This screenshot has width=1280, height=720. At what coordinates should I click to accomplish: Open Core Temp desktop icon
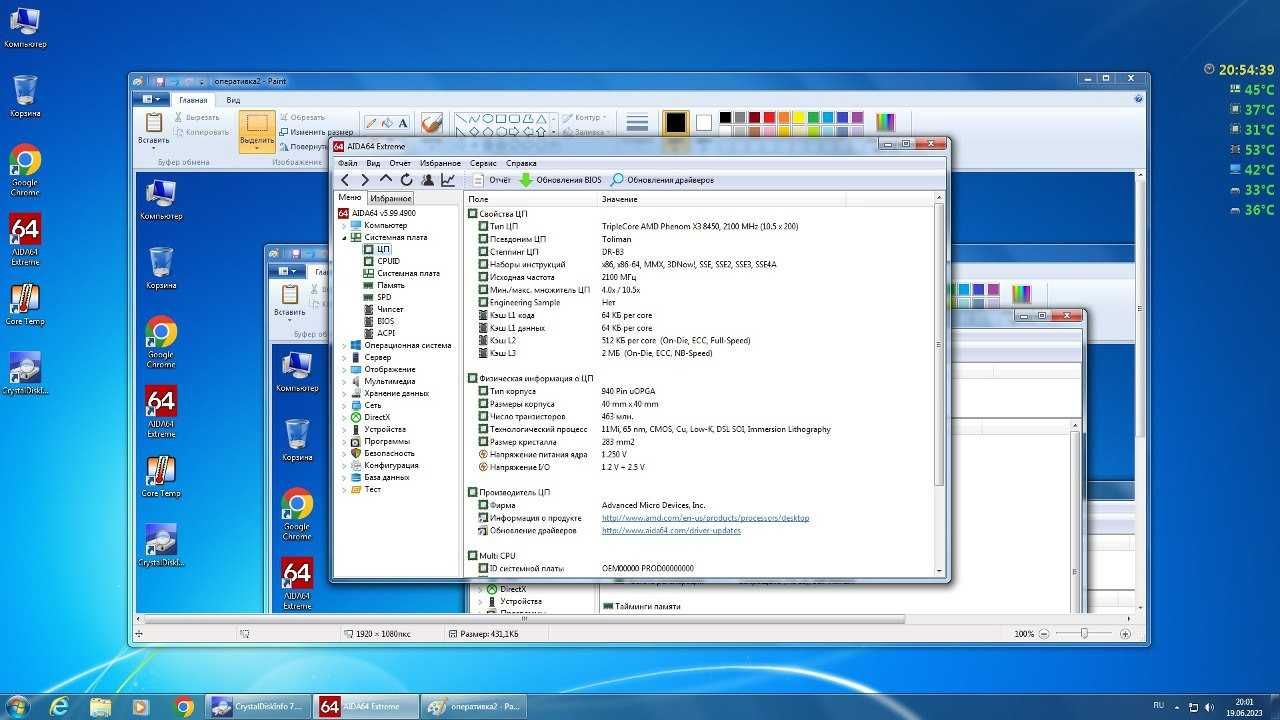click(x=25, y=305)
